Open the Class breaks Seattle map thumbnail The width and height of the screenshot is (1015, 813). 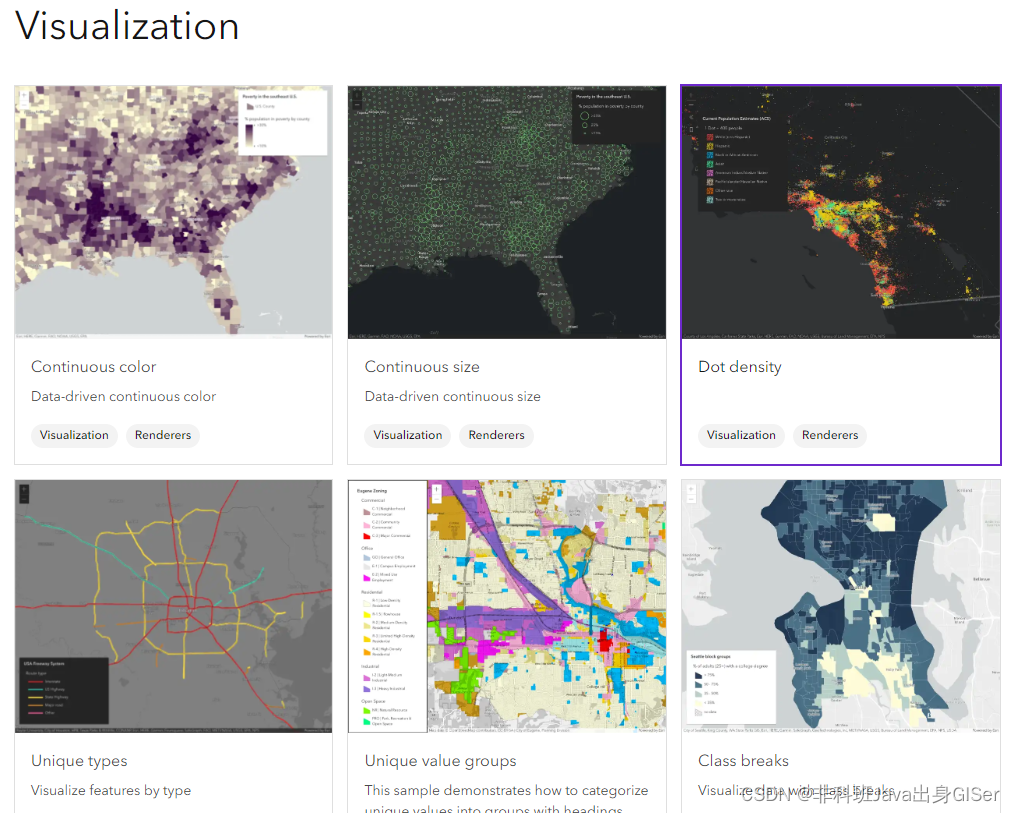point(841,606)
